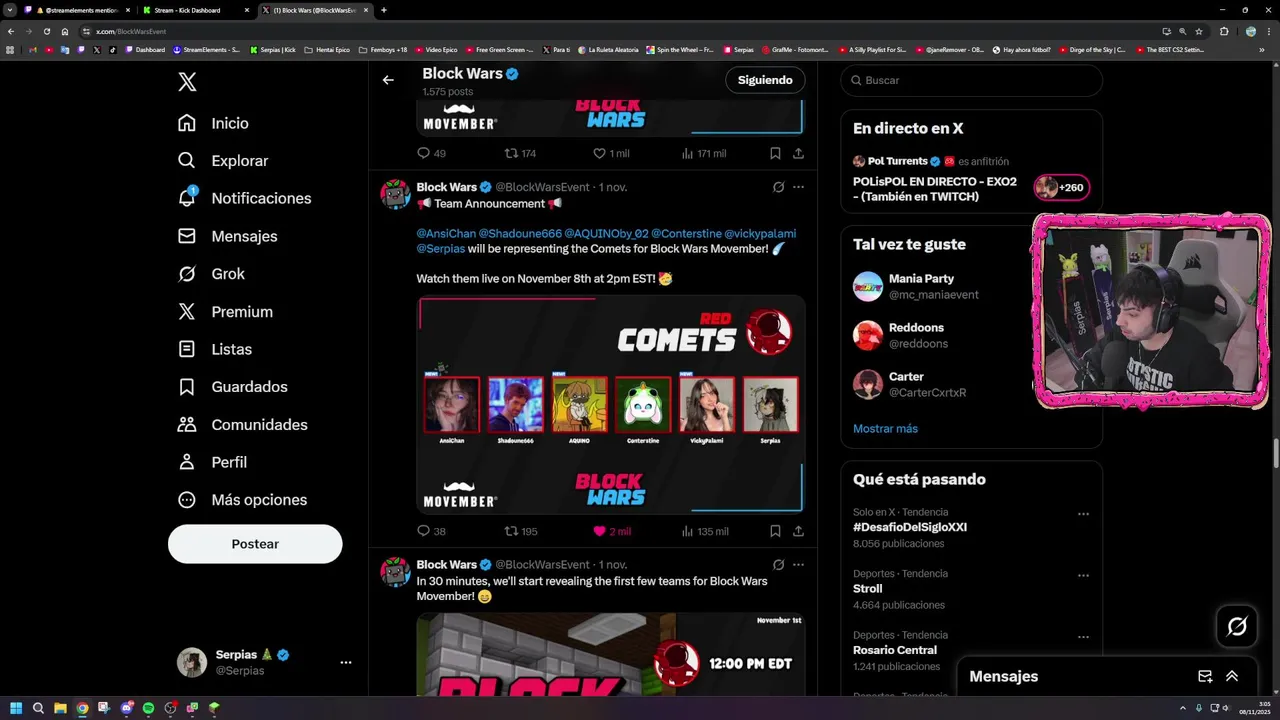The width and height of the screenshot is (1280, 720).
Task: Click the X logo in sidebar
Action: (187, 82)
